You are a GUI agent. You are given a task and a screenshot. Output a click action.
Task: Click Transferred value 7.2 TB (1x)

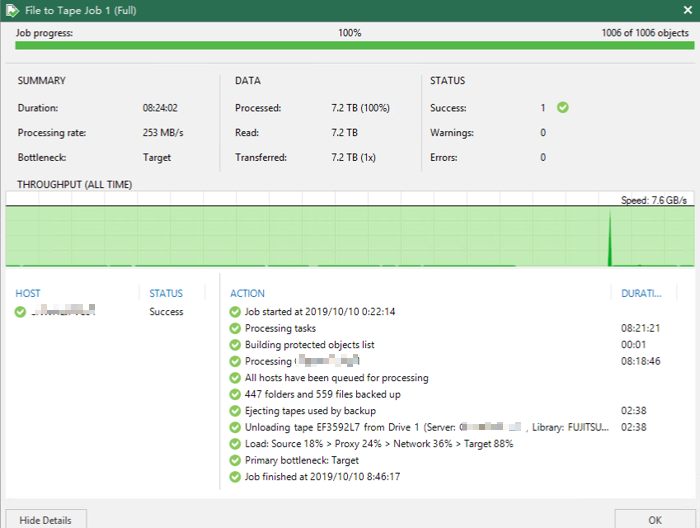point(353,158)
